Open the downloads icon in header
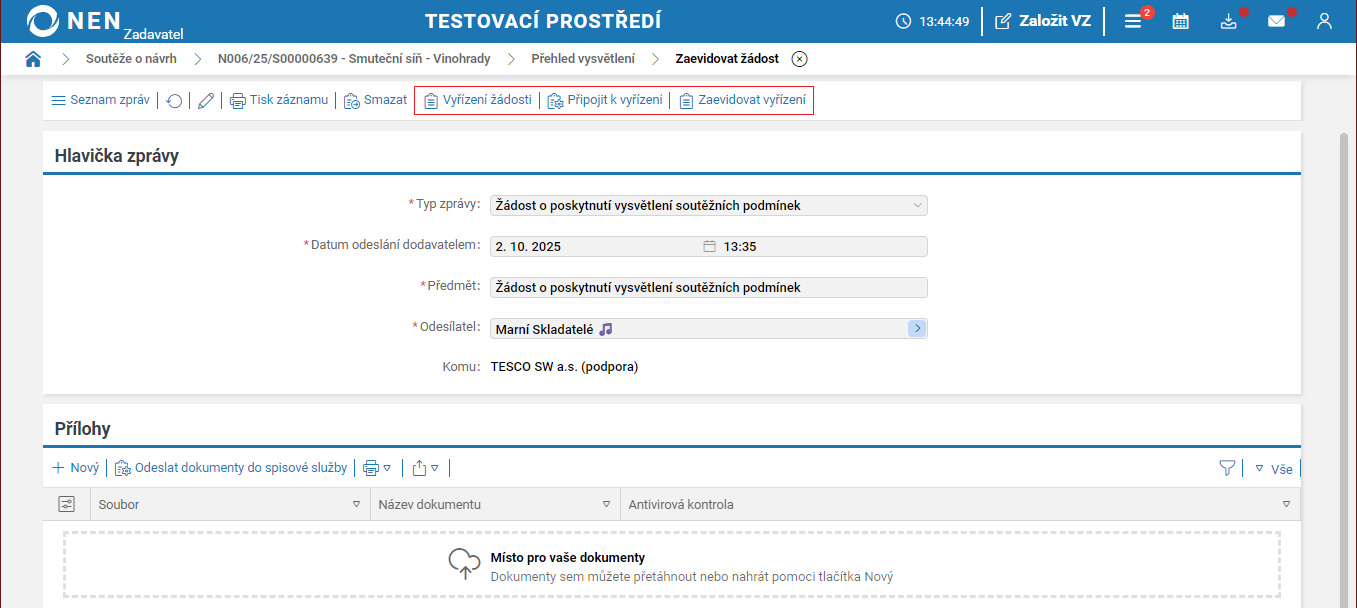The height and width of the screenshot is (608, 1357). tap(1229, 21)
